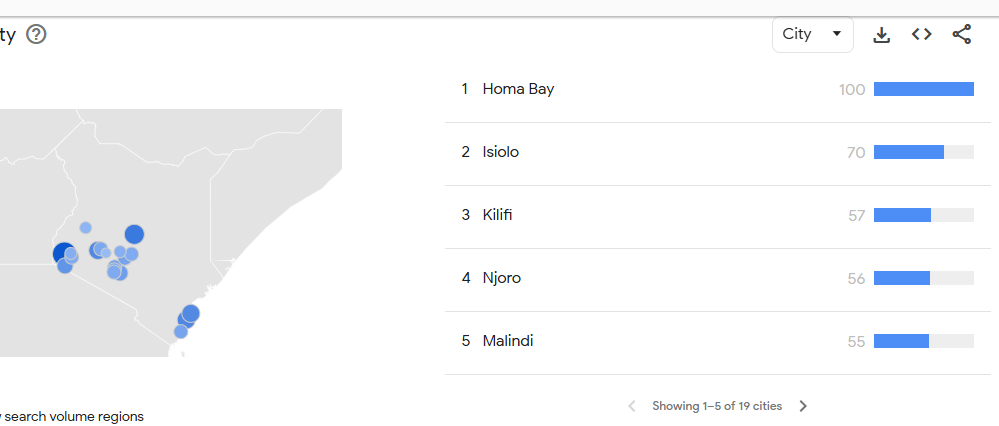Select Homa Bay in the list

pos(518,89)
